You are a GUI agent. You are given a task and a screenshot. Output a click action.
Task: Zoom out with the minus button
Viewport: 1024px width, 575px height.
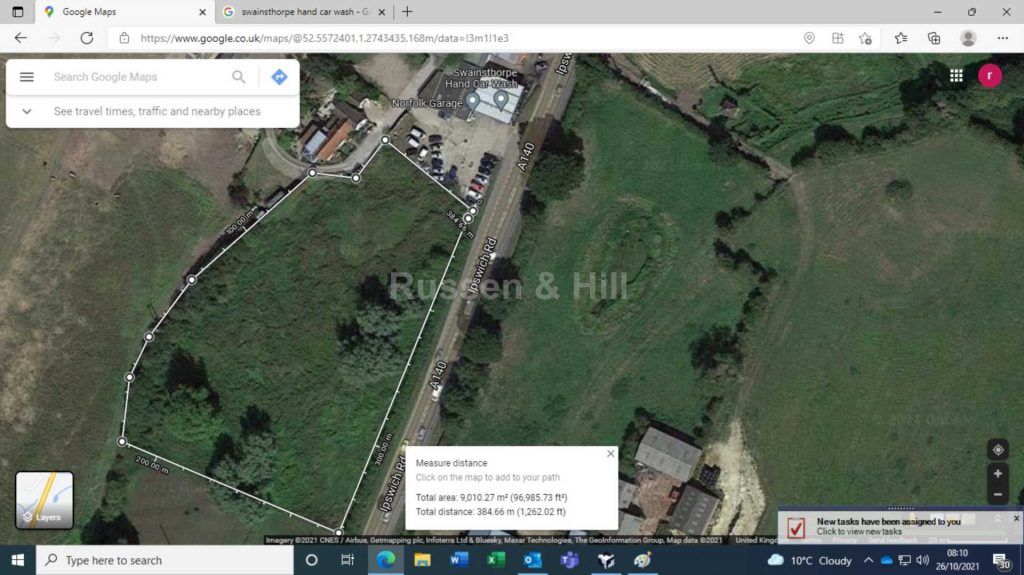coord(998,495)
